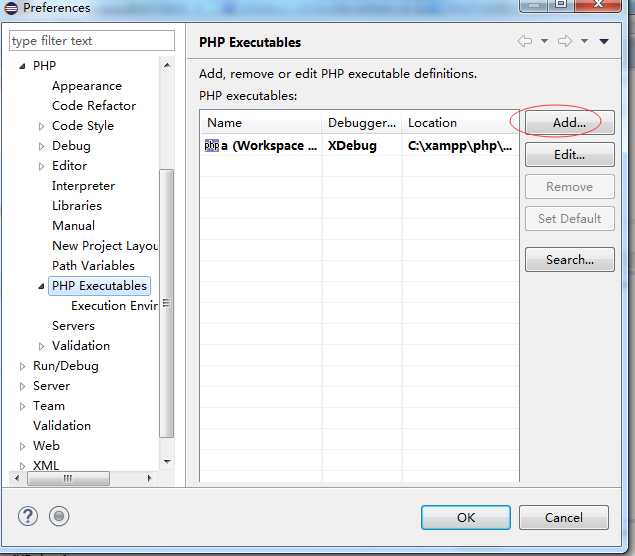
Task: Select Execution Environments tree item
Action: click(x=114, y=306)
